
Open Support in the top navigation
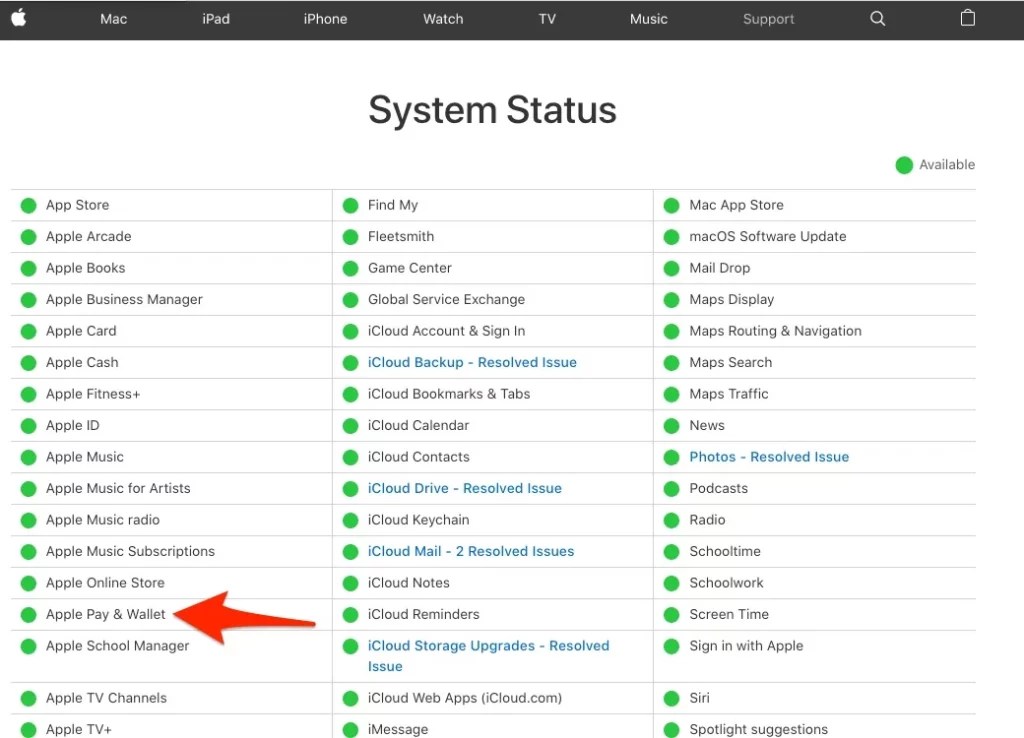pos(769,19)
